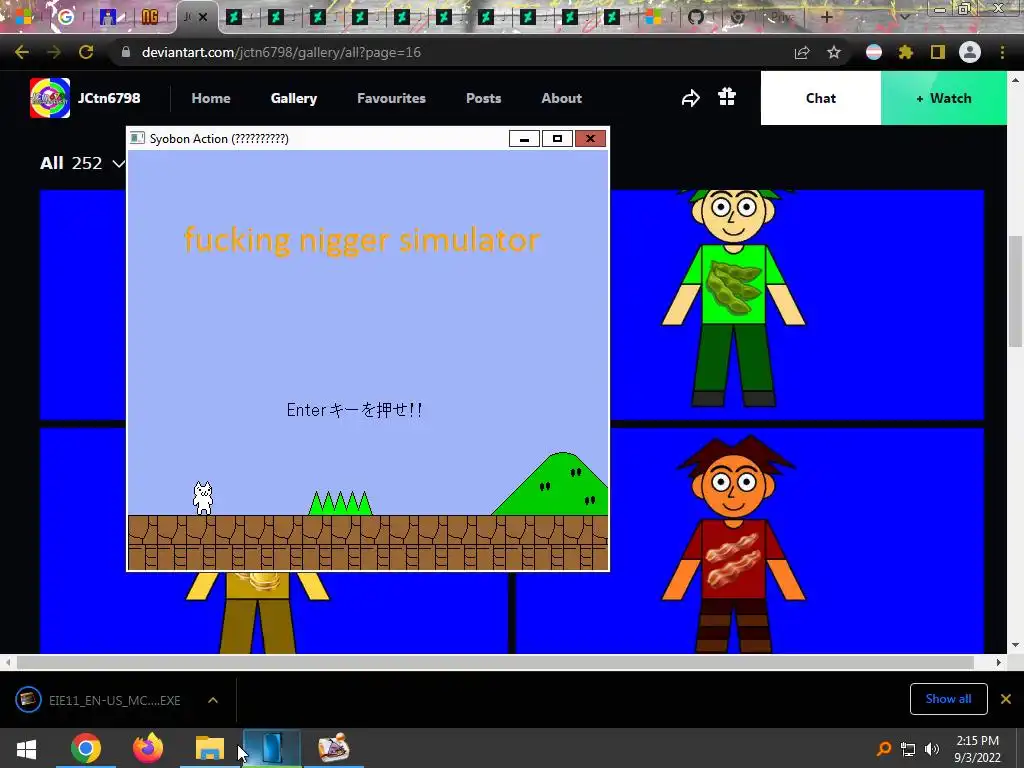Click the Chat button
Image resolution: width=1024 pixels, height=768 pixels.
tap(821, 98)
